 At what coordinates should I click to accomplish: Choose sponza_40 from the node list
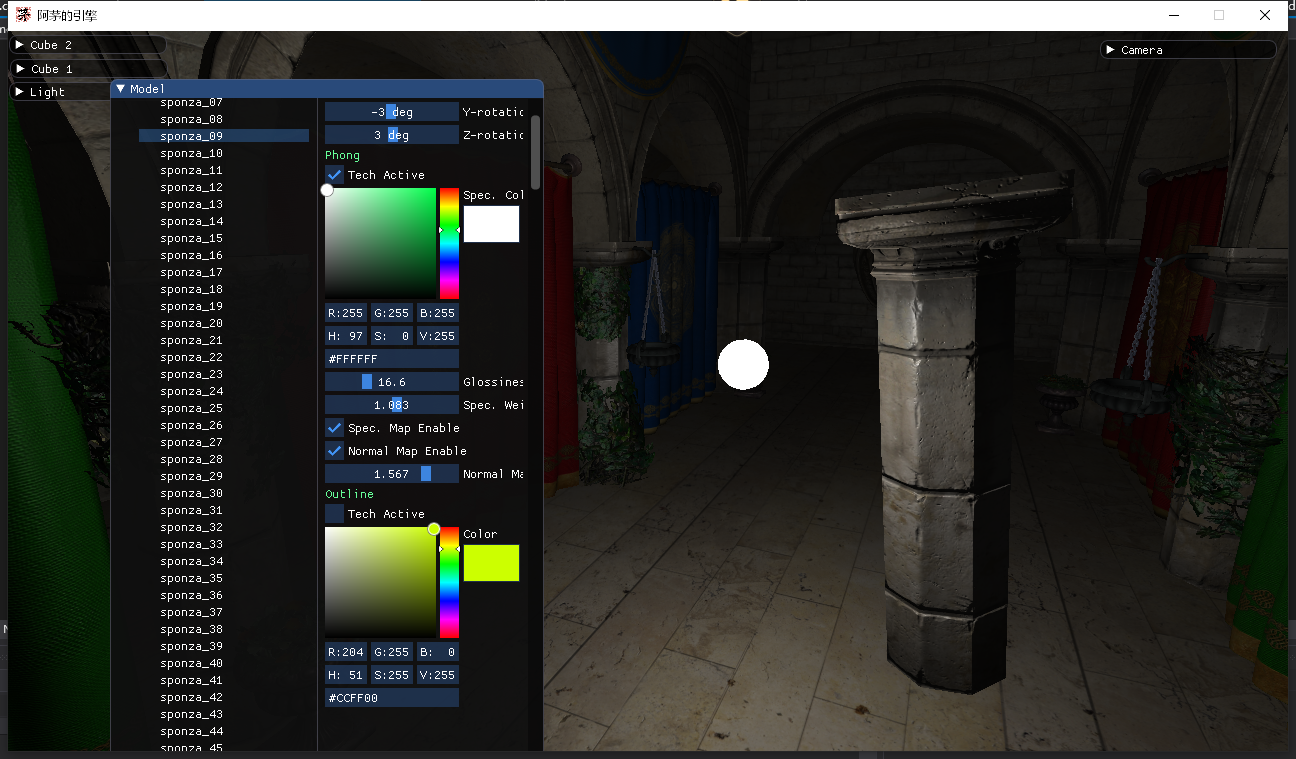[x=191, y=663]
